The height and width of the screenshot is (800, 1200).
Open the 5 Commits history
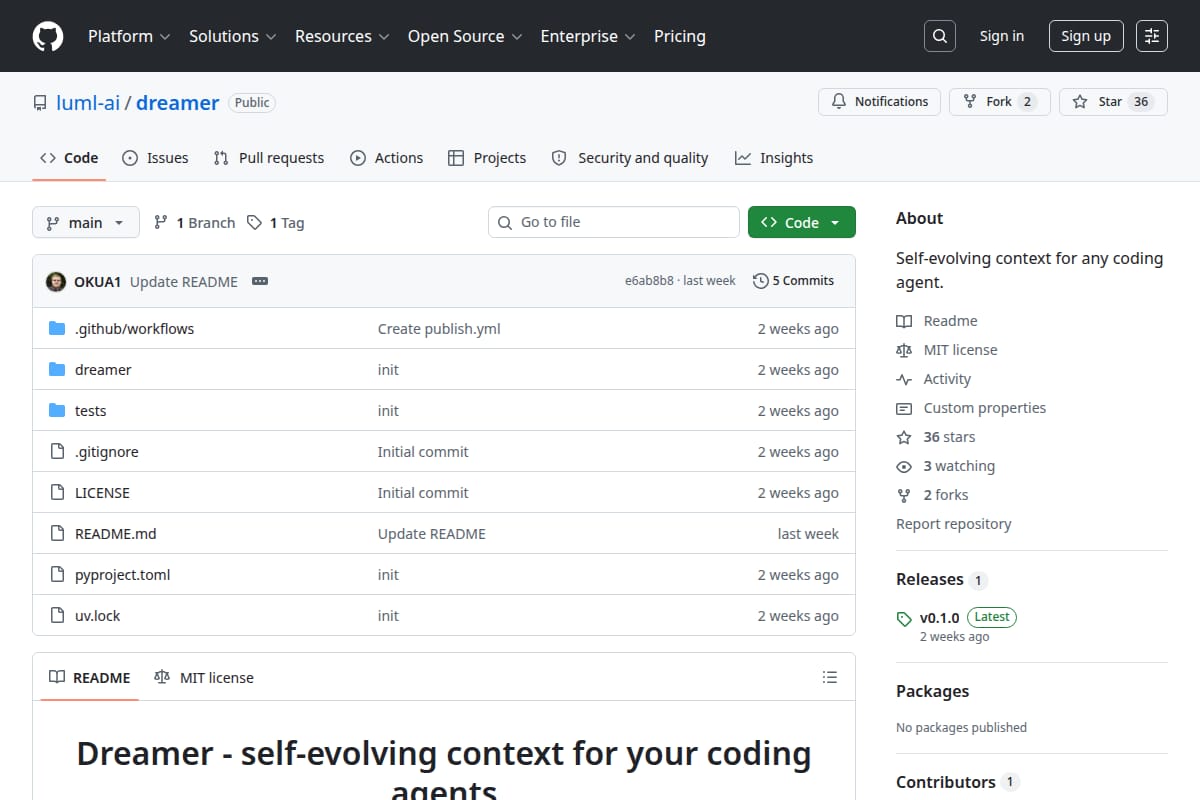pyautogui.click(x=794, y=281)
